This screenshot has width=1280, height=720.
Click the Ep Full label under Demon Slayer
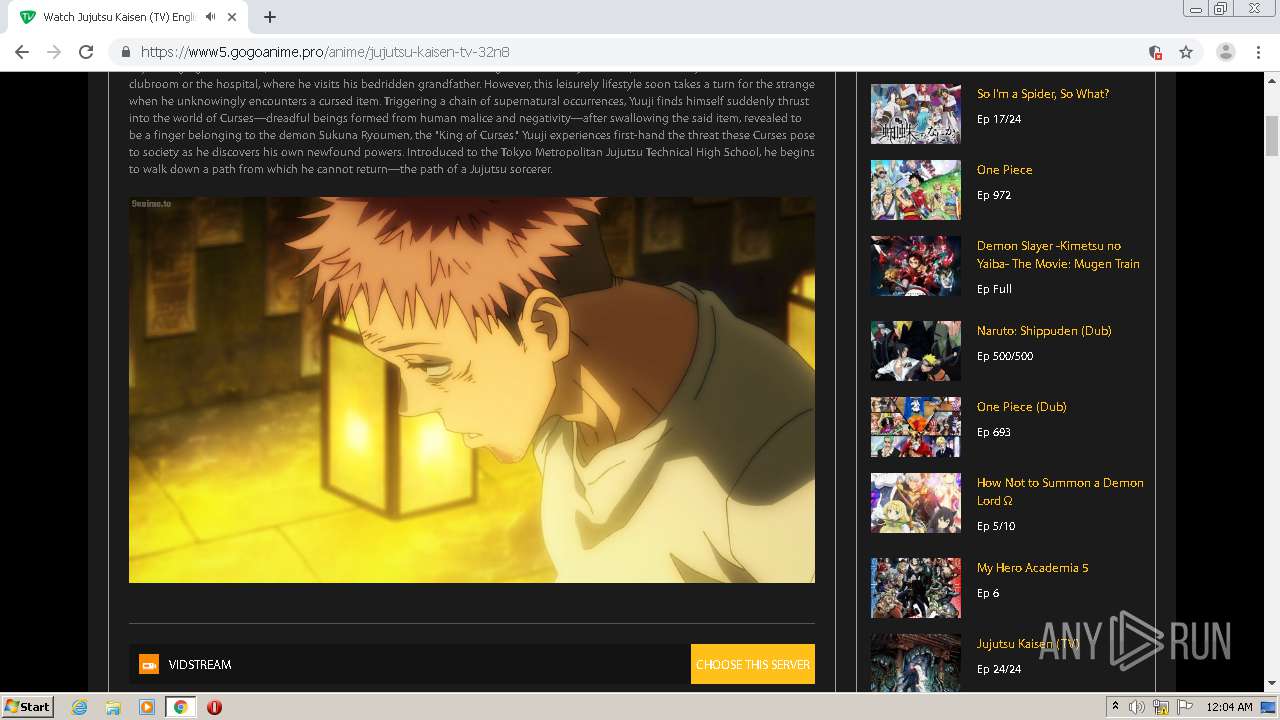(x=994, y=289)
